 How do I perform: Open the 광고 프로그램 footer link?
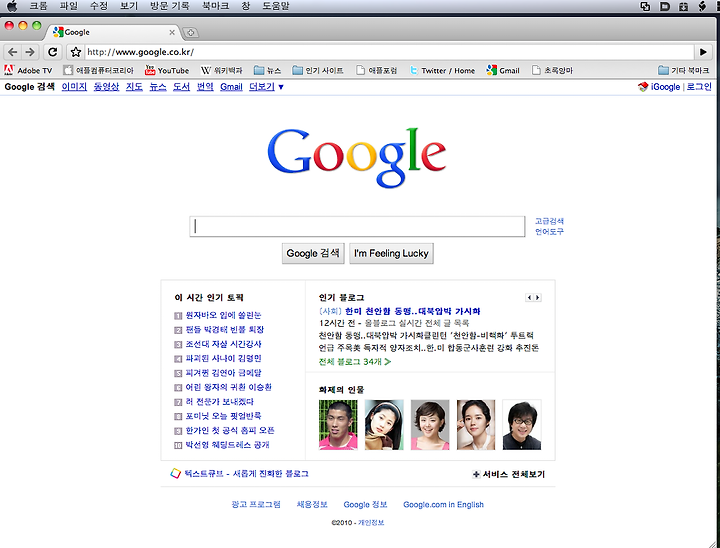256,504
